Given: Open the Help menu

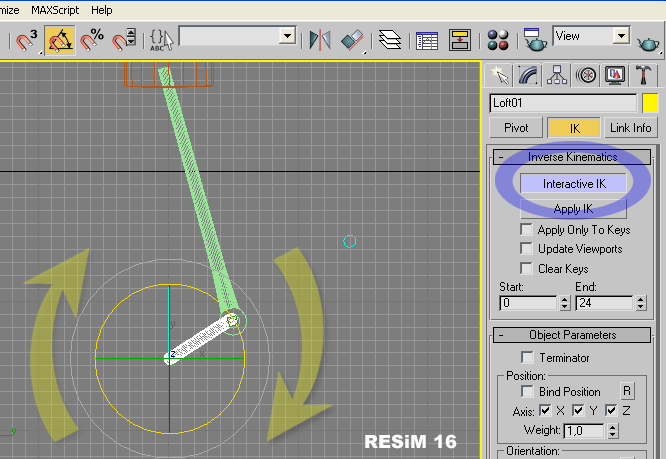Looking at the screenshot, I should tap(102, 9).
